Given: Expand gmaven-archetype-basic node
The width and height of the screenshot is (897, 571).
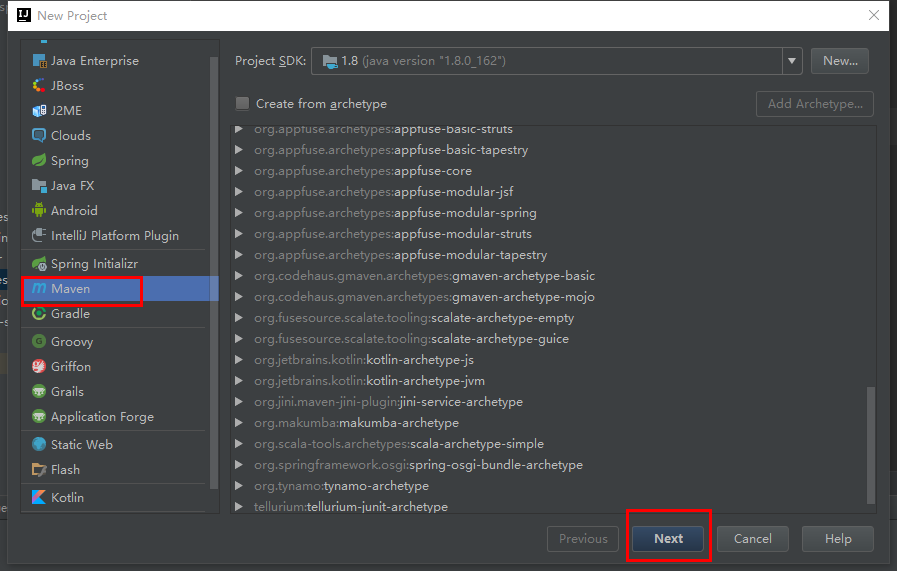Looking at the screenshot, I should (x=239, y=276).
